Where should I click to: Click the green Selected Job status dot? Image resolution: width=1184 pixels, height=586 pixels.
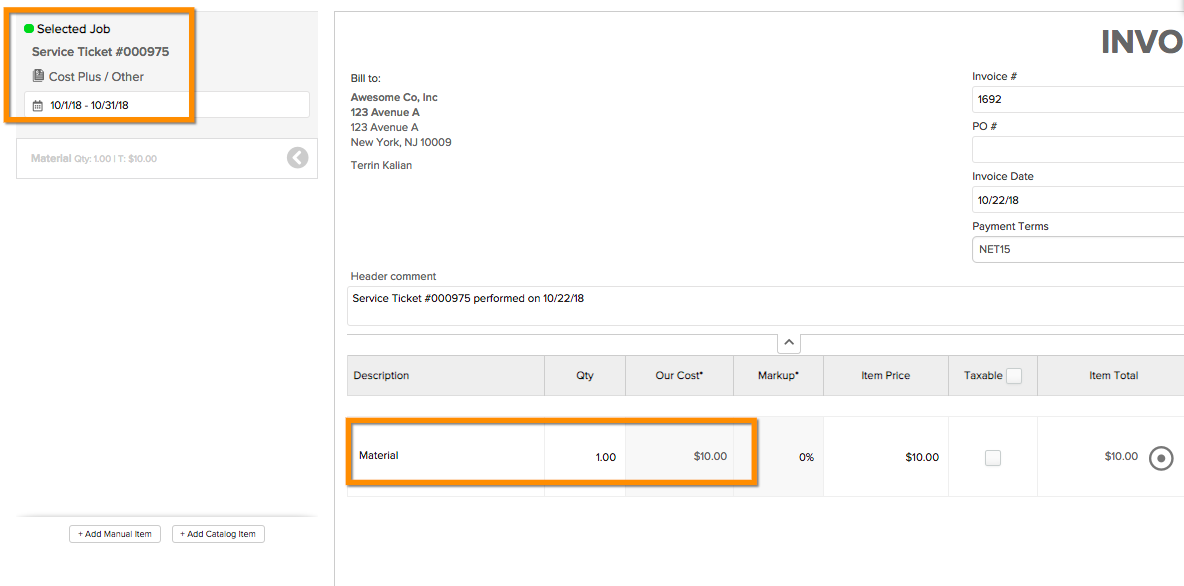click(29, 29)
